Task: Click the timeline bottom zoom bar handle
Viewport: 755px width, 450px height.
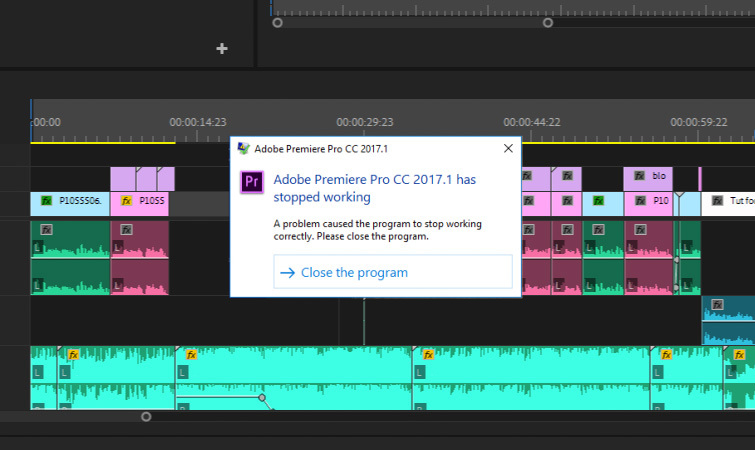Action: pos(146,416)
